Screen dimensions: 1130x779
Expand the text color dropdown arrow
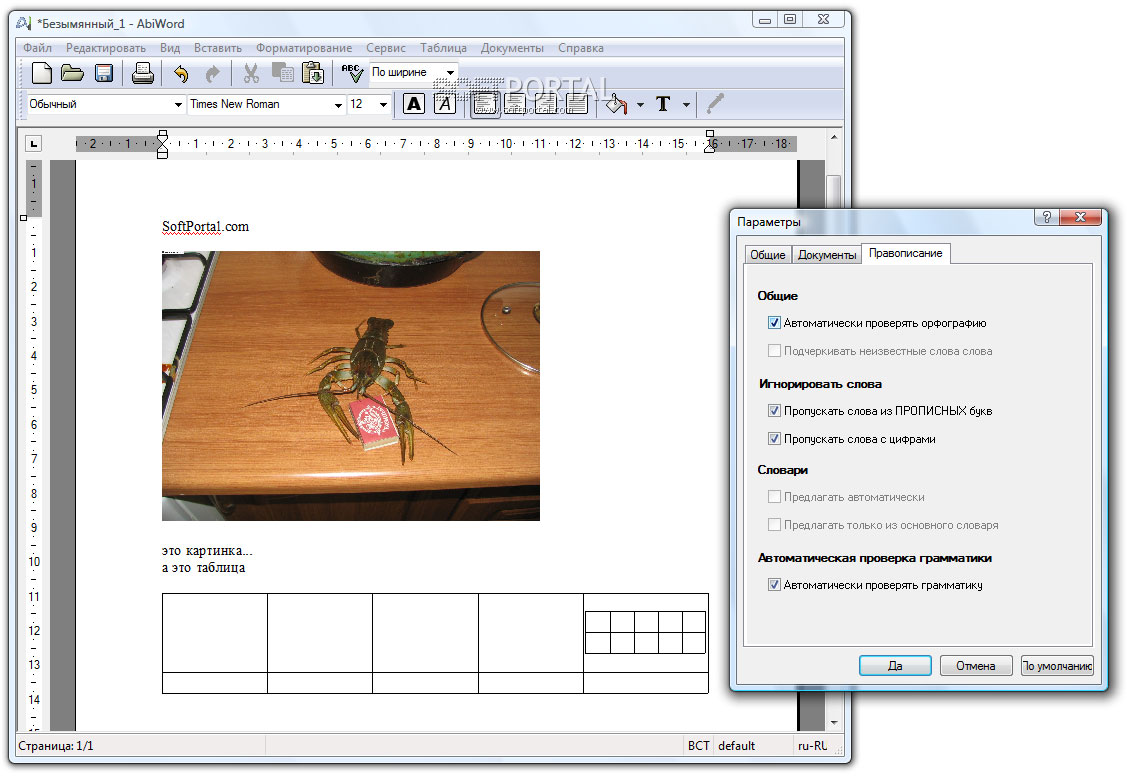click(x=686, y=105)
